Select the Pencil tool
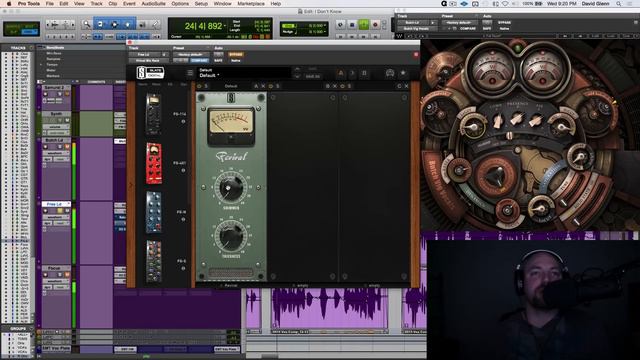Image resolution: width=640 pixels, height=360 pixels. click(x=156, y=25)
